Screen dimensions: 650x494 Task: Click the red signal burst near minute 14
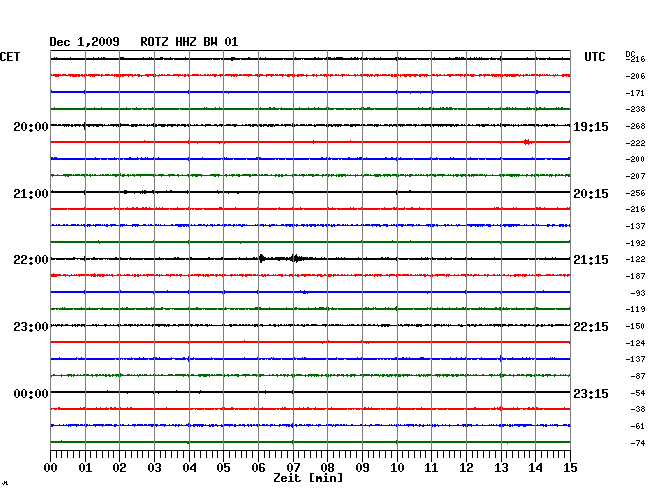click(527, 142)
